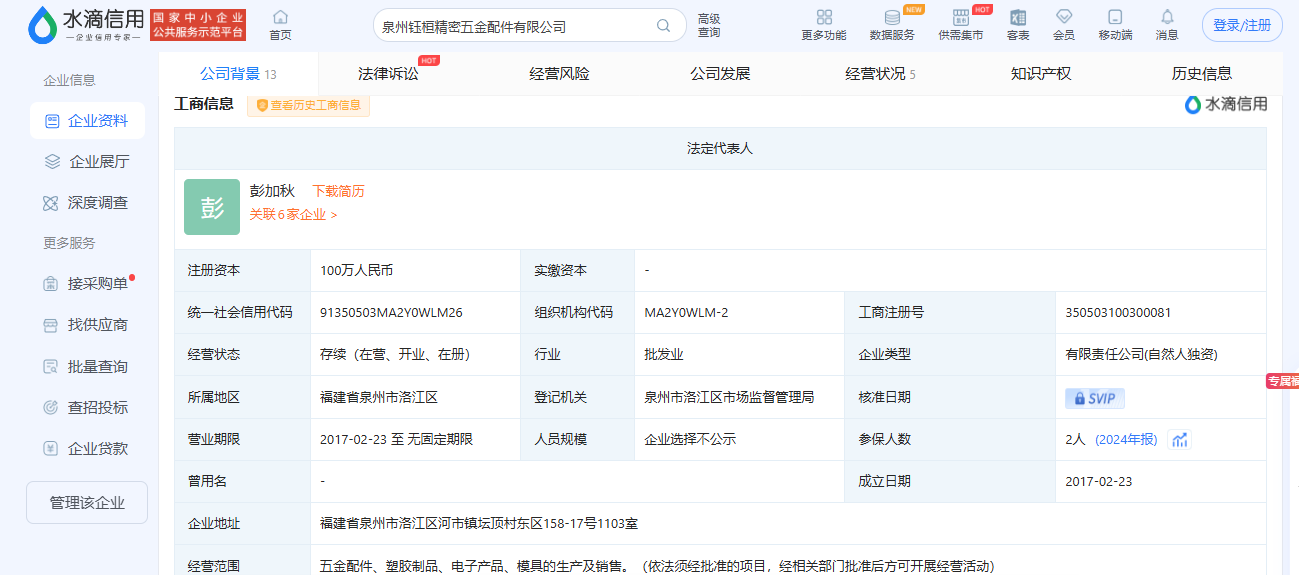Click the 参保人数 trend chart icon
Viewport: 1299px width, 575px height.
coord(1180,440)
